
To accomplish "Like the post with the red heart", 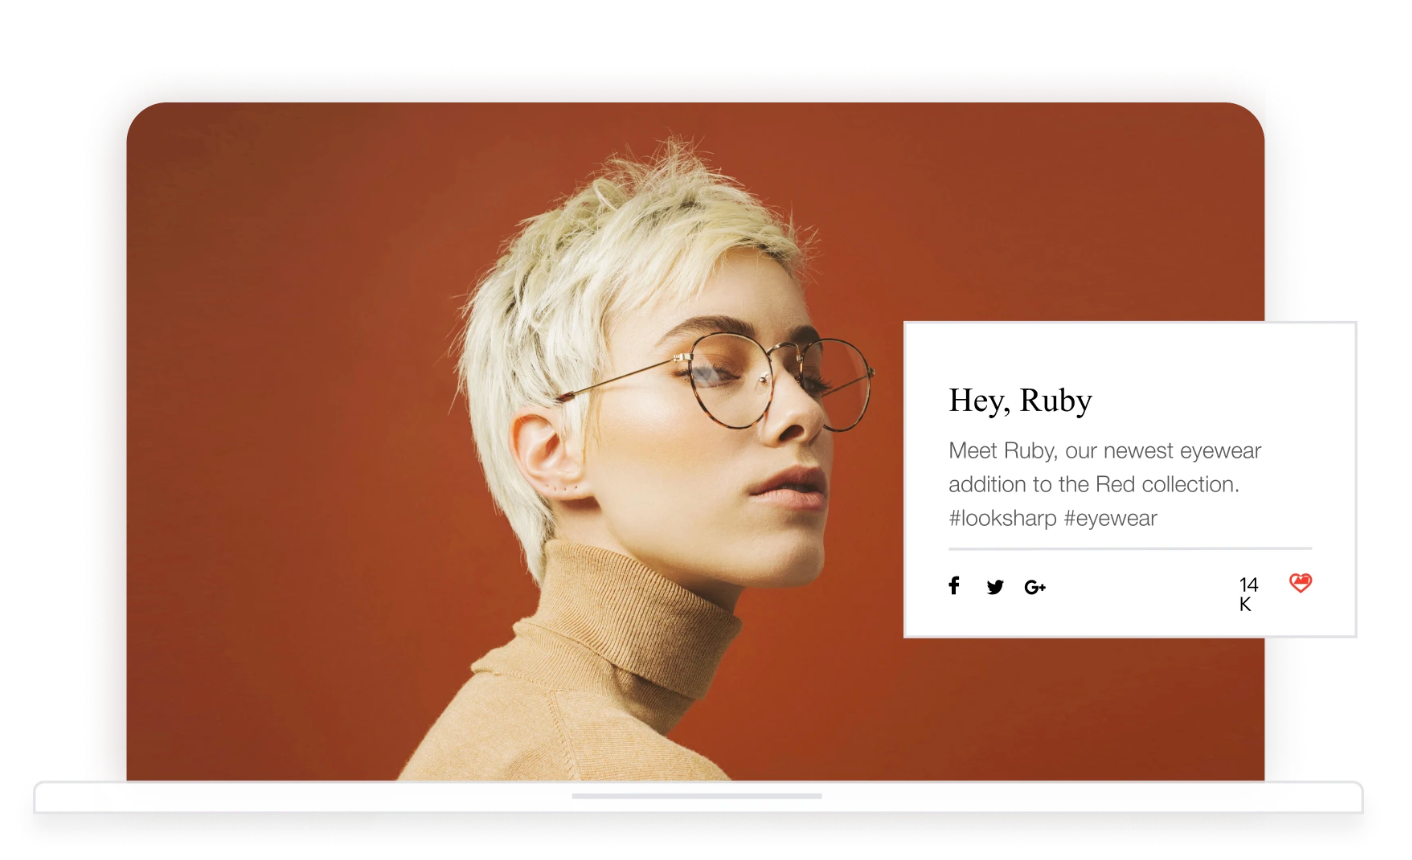I will (1300, 583).
